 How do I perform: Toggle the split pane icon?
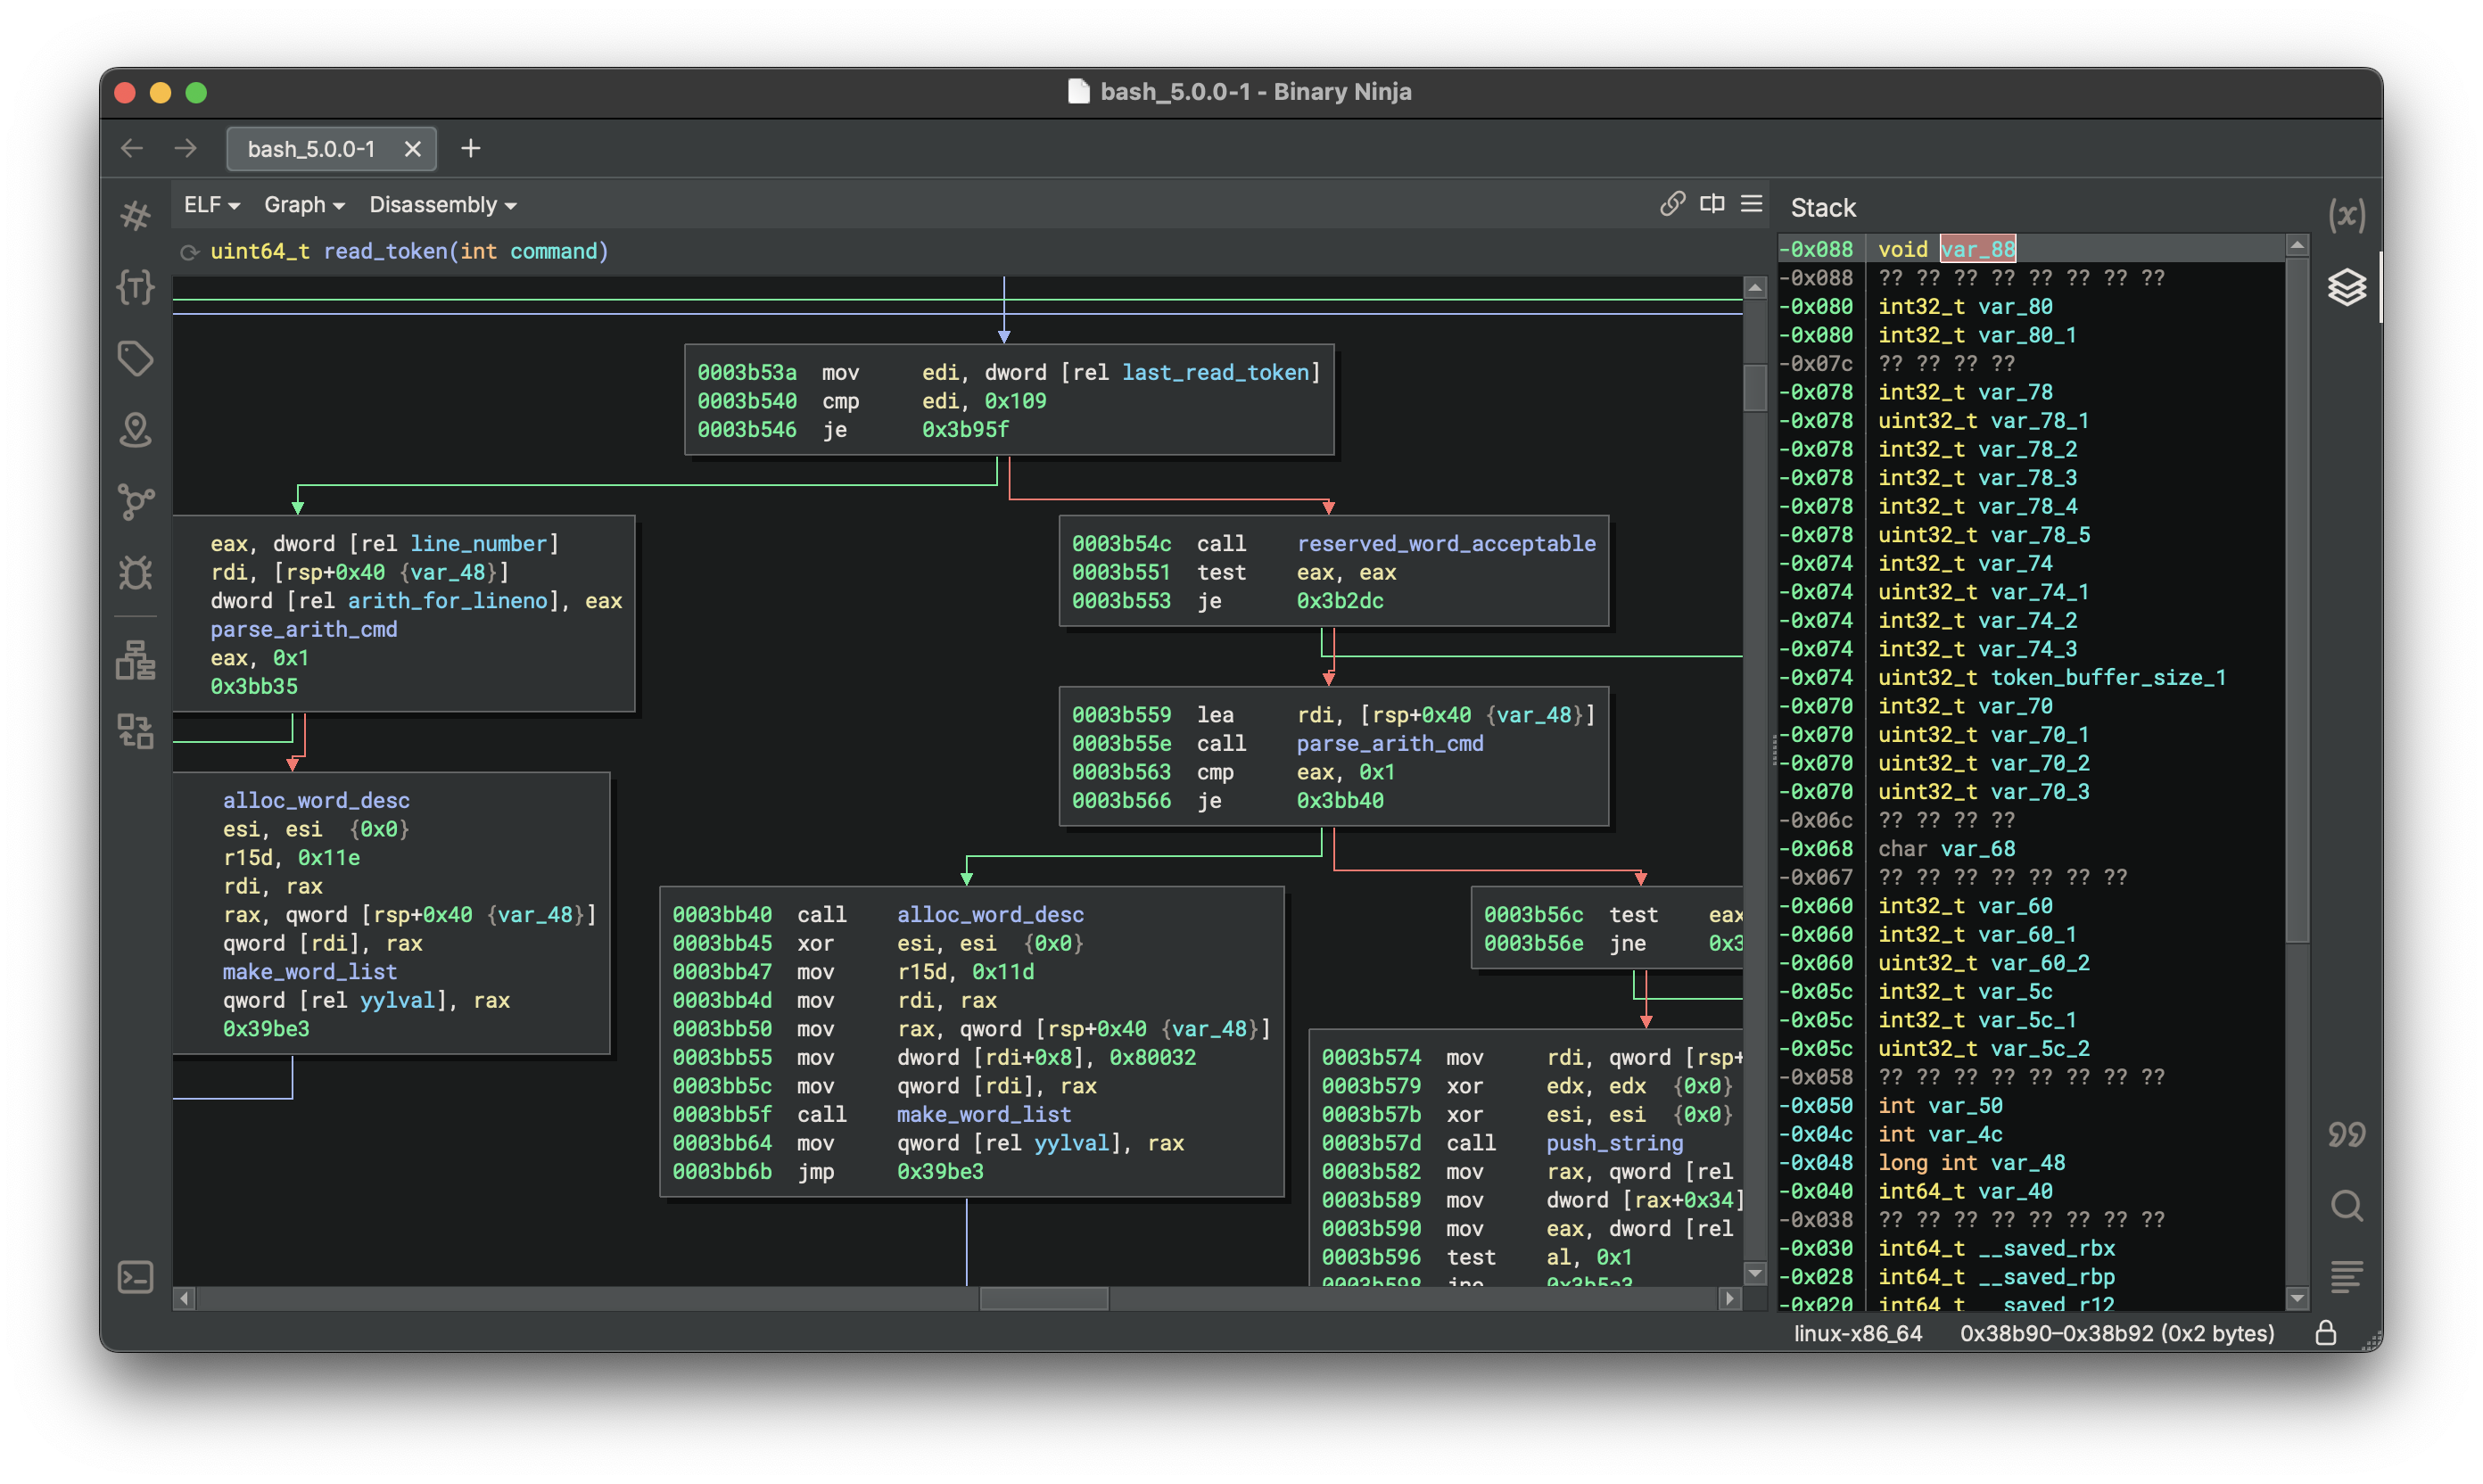tap(1712, 204)
